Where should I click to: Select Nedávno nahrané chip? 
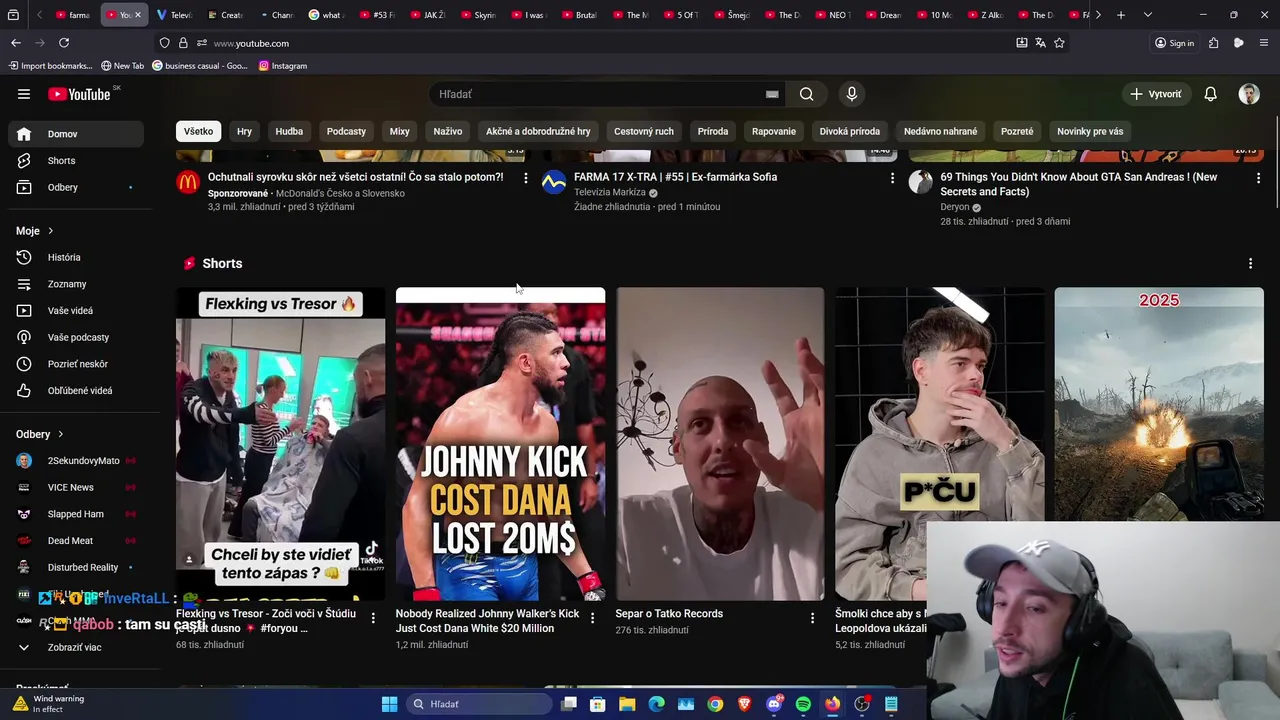coord(941,131)
